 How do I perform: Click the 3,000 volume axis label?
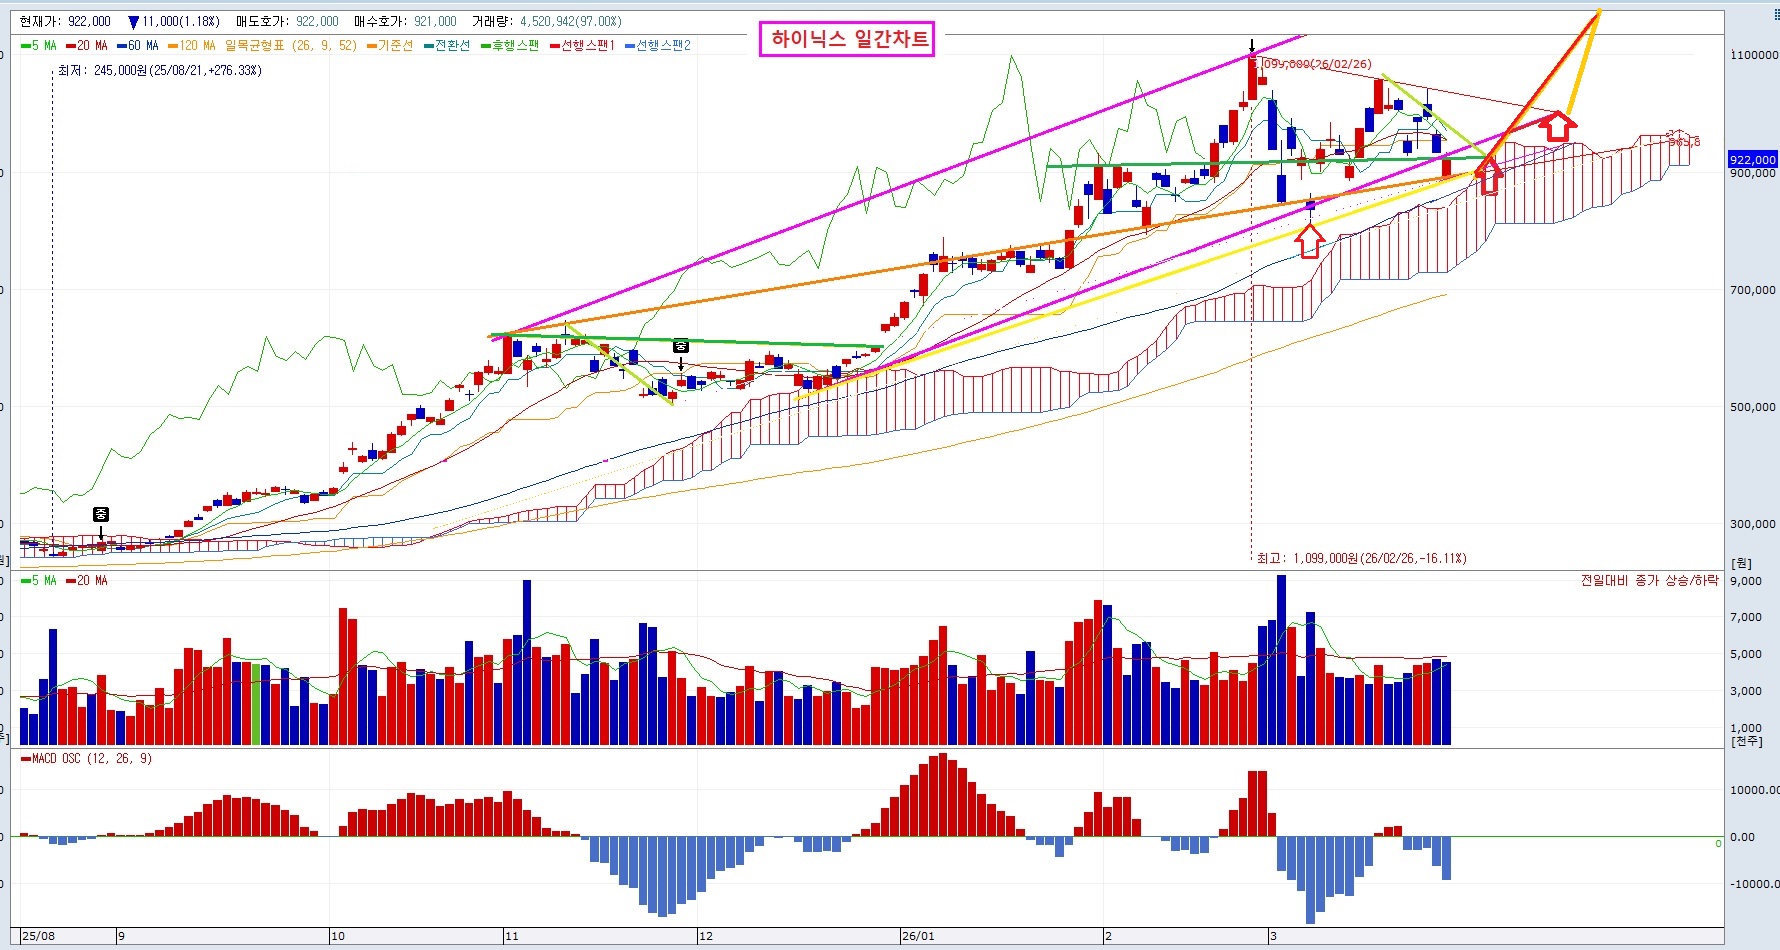[1746, 691]
